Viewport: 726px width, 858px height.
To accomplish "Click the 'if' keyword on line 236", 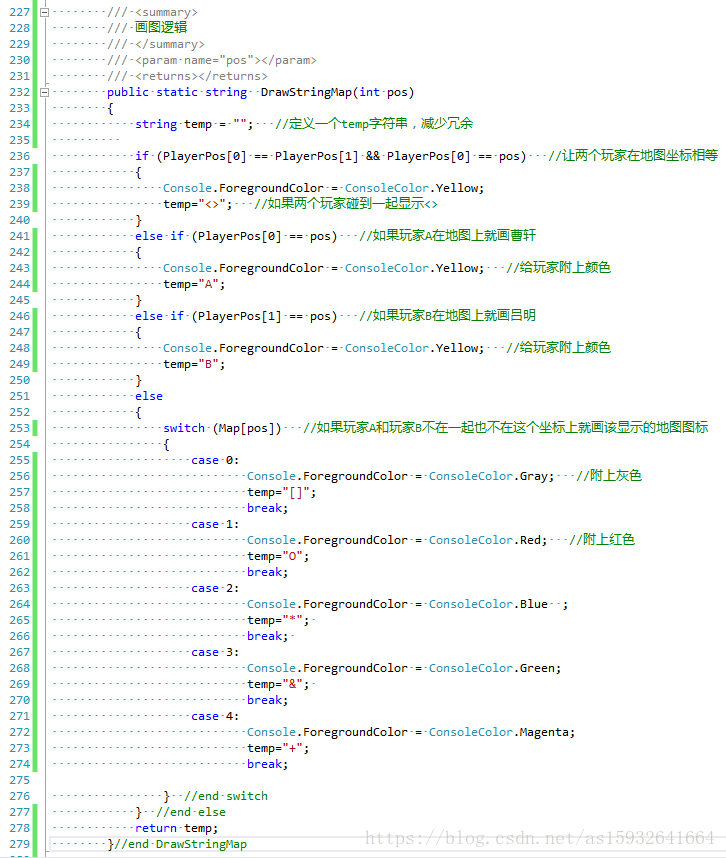I will tap(142, 156).
